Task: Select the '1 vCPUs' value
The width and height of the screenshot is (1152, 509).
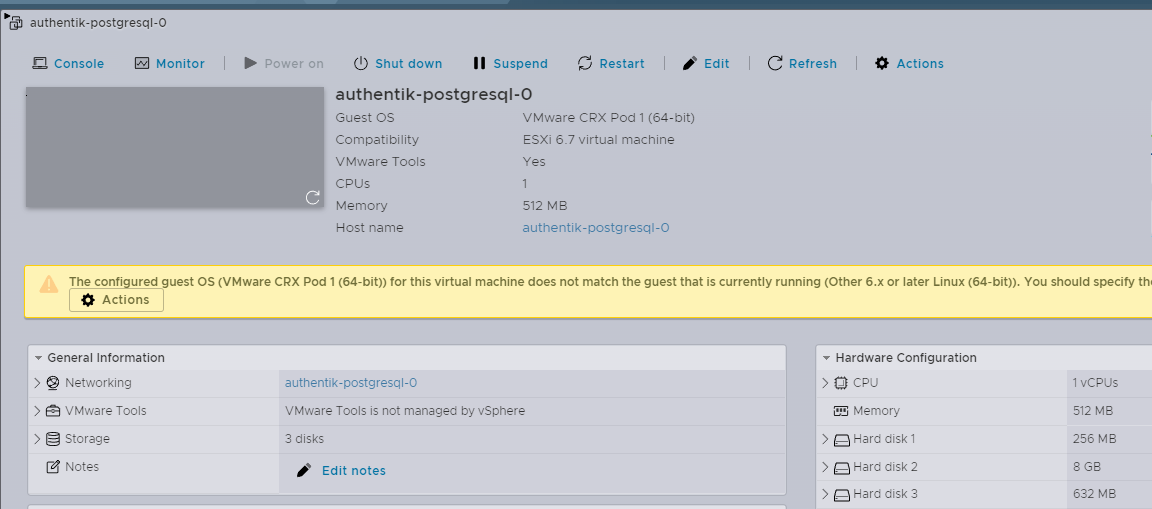Action: (x=1095, y=383)
